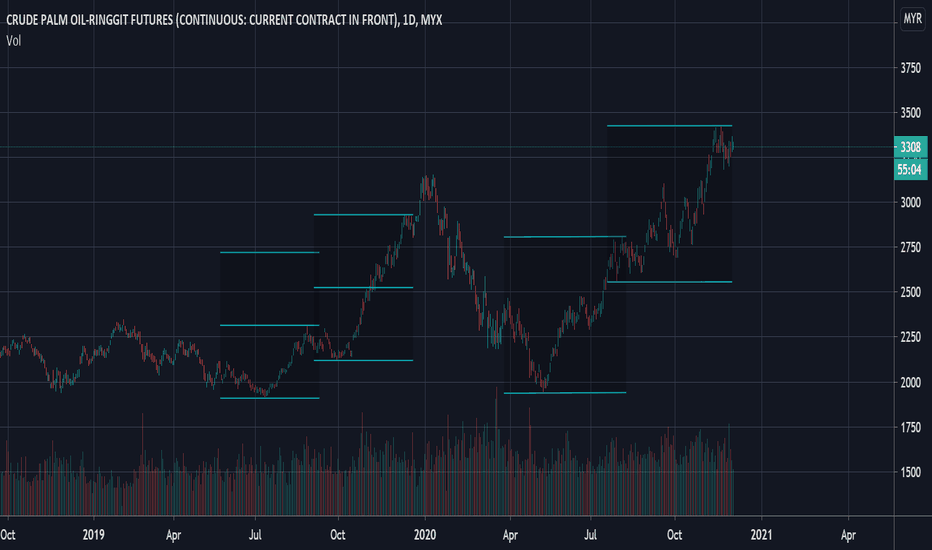Click the 2020 label on time axis
Screen dimensions: 932x550
pyautogui.click(x=425, y=535)
